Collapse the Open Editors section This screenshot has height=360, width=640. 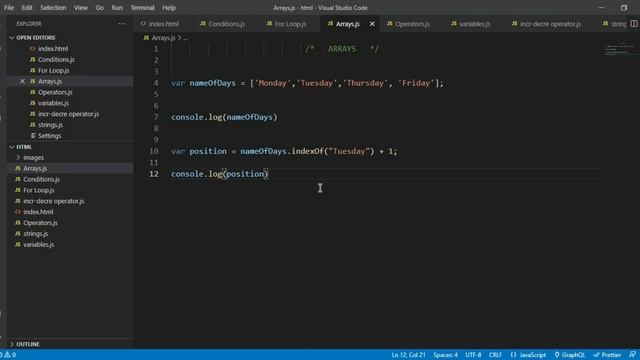click(11, 38)
